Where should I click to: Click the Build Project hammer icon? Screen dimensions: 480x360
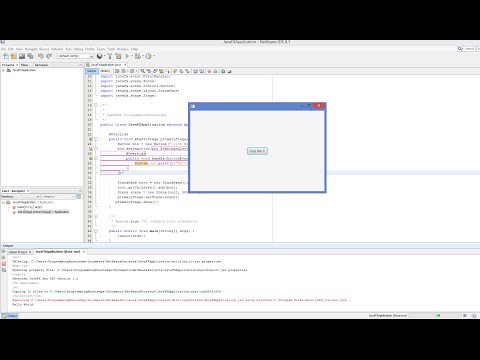110,56
